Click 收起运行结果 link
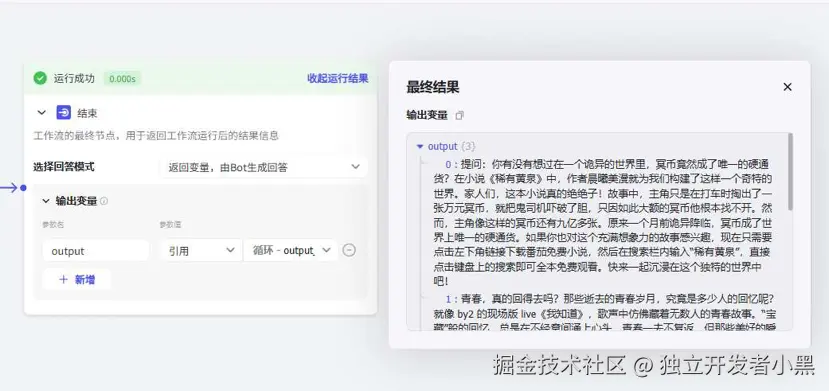 [338, 79]
